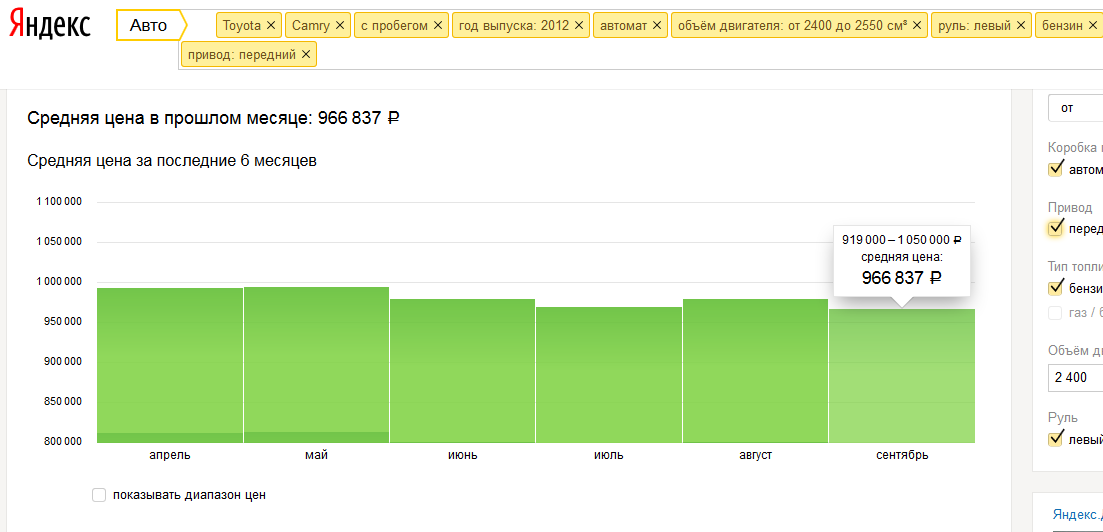Select the "июль" price bar
Image resolution: width=1103 pixels, height=532 pixels.
coord(609,375)
